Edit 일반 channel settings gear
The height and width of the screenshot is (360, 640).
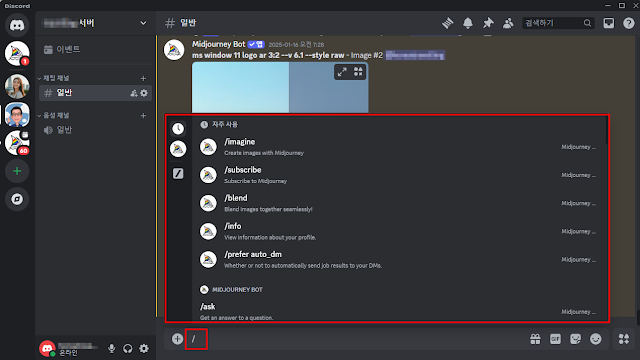144,93
